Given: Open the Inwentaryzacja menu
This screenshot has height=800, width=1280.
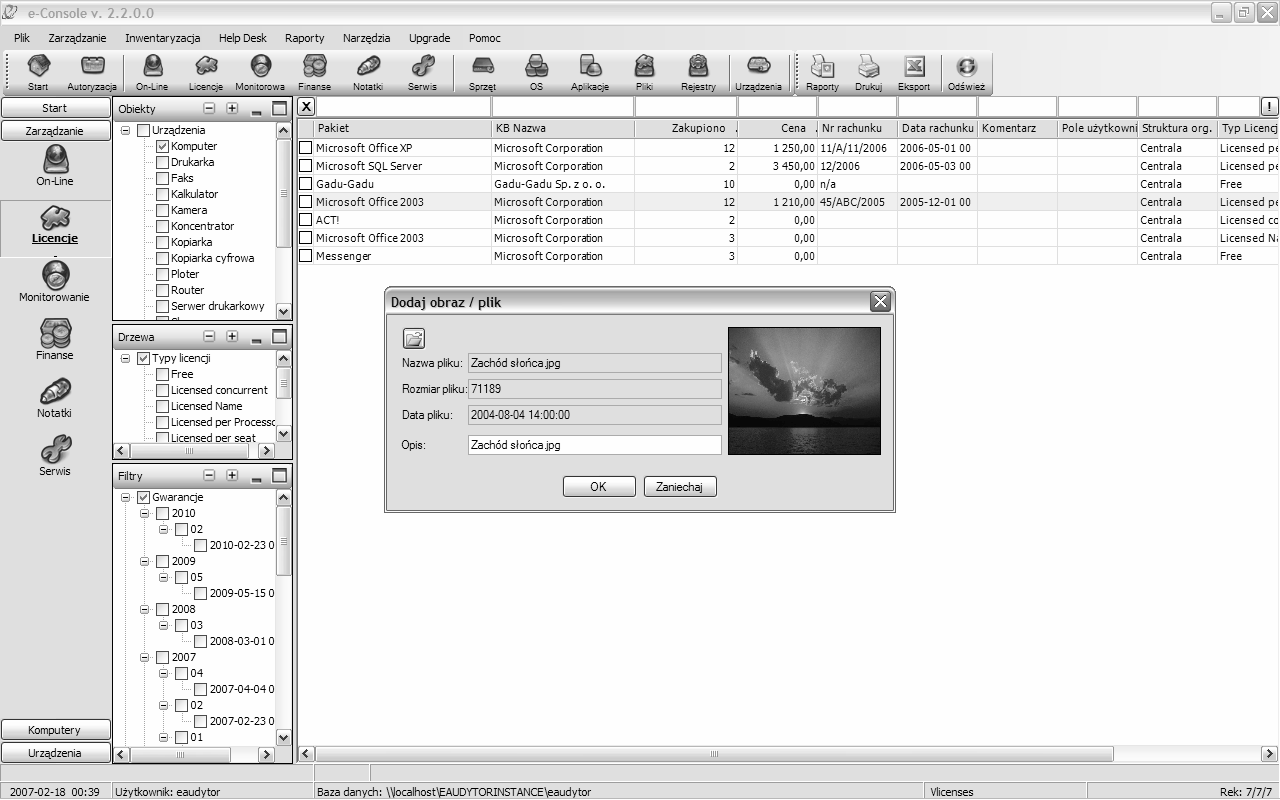Looking at the screenshot, I should pyautogui.click(x=163, y=38).
